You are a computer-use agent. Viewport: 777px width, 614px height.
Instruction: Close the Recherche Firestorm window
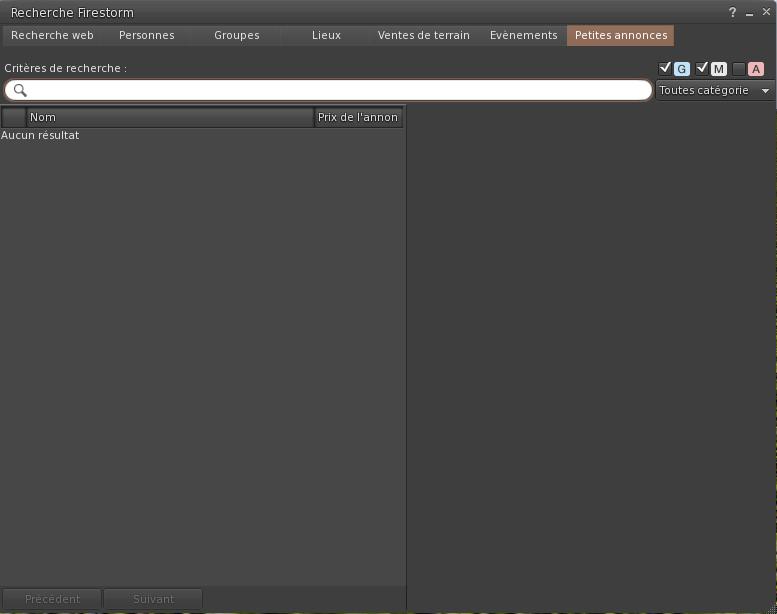point(765,13)
